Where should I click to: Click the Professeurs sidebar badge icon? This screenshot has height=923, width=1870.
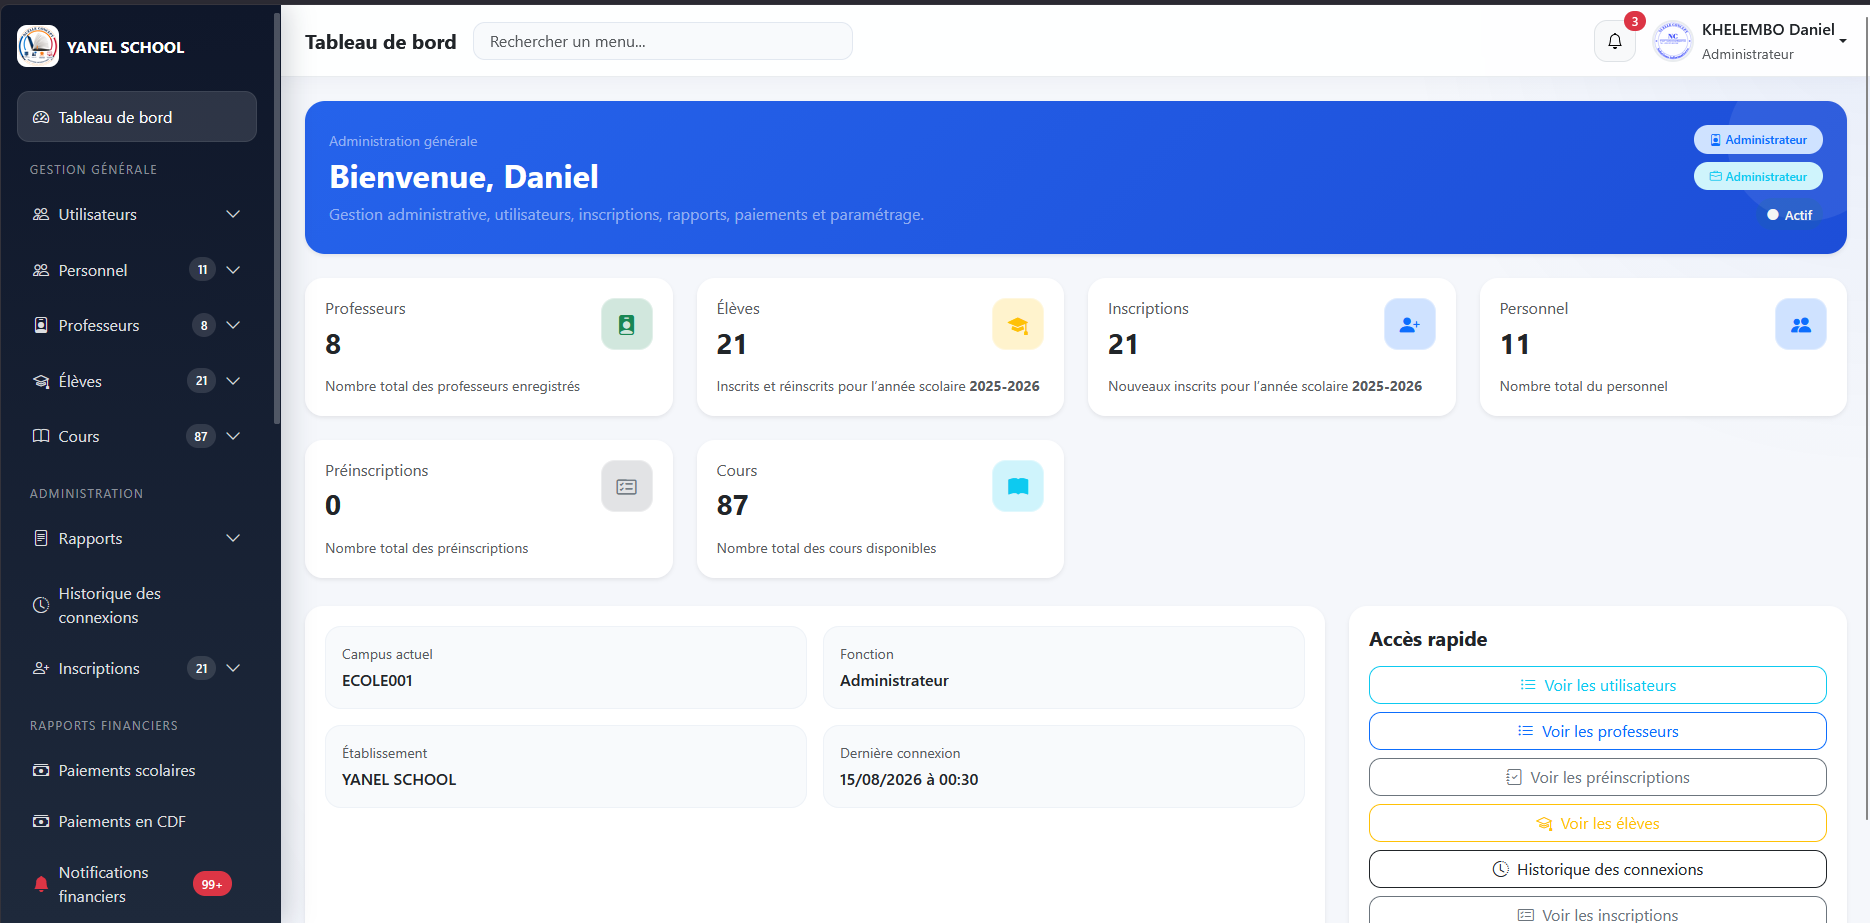pos(41,325)
